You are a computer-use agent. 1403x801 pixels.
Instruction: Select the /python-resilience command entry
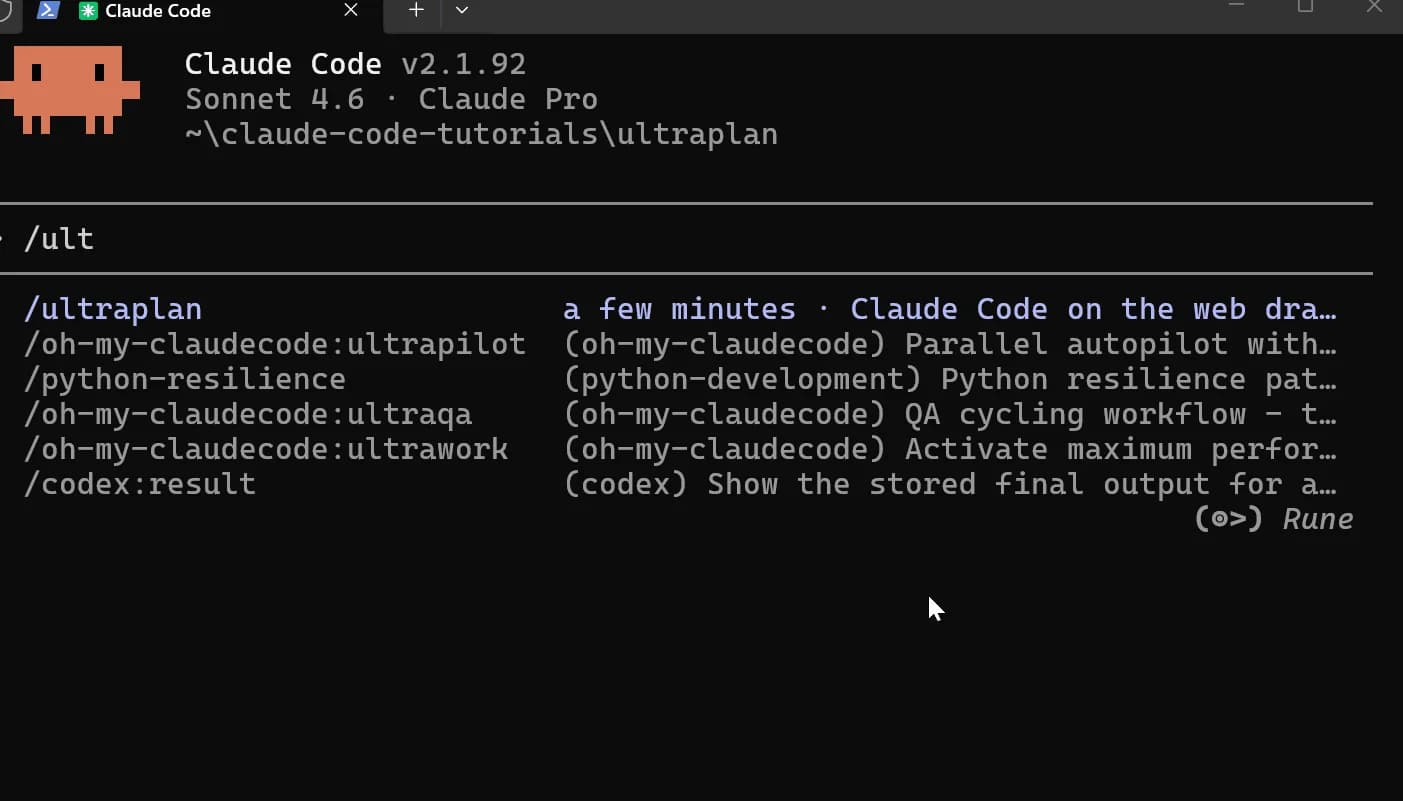(x=184, y=379)
